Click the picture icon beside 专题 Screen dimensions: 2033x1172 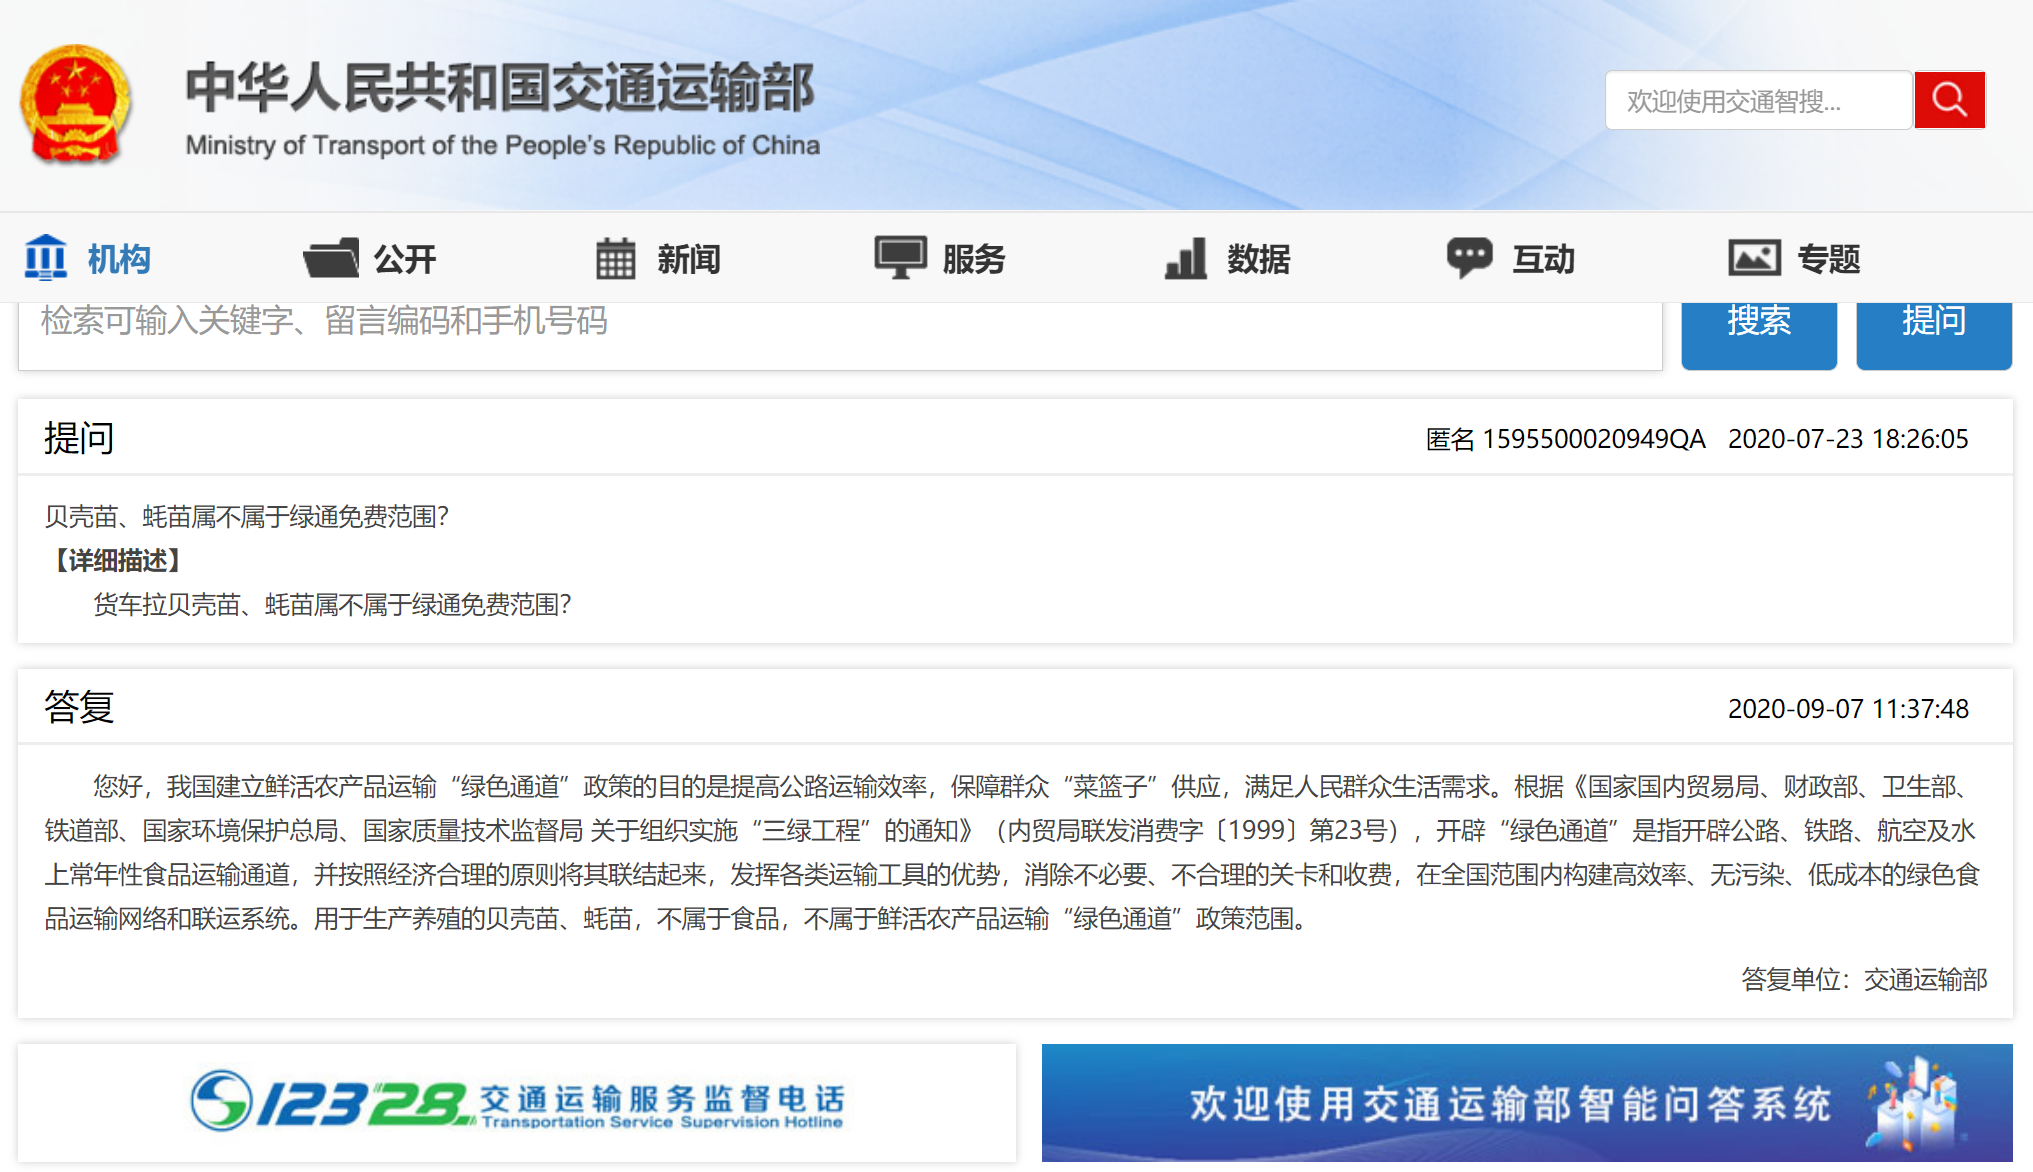[x=1754, y=258]
